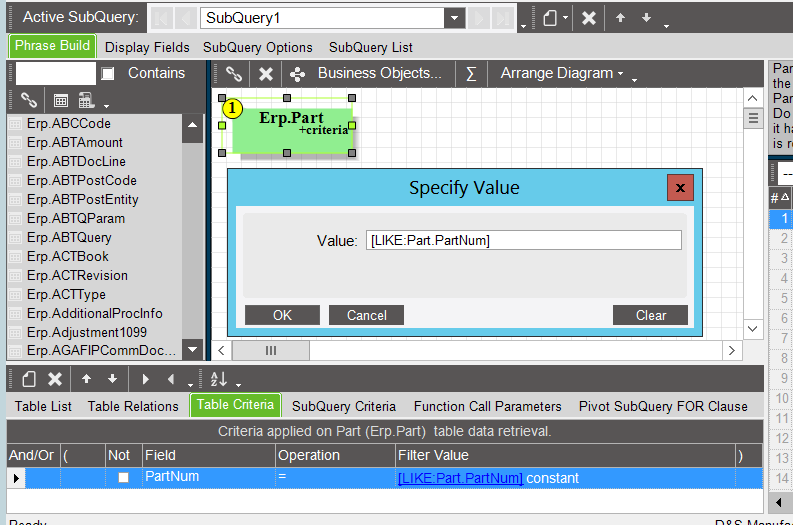
Task: Click the Business Objects... button
Action: (x=379, y=73)
